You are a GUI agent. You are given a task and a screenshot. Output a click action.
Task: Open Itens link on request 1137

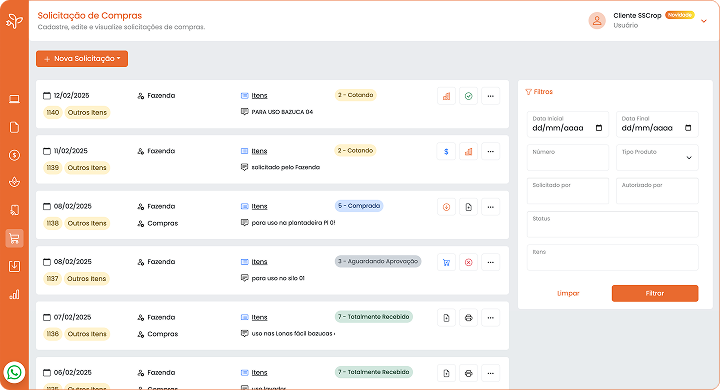click(x=259, y=262)
